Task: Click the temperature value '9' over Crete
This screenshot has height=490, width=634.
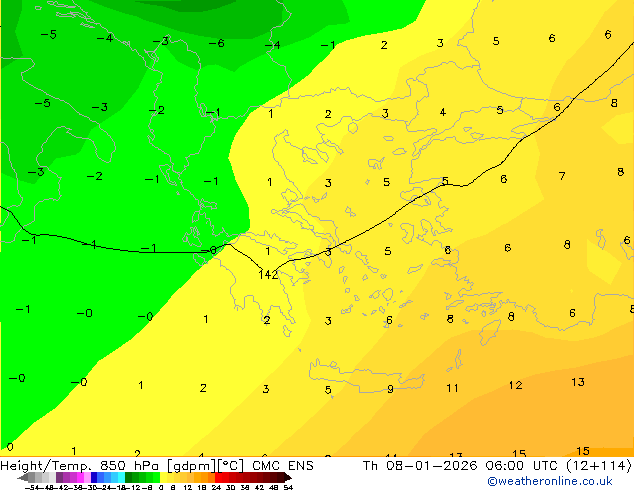Action: click(390, 389)
